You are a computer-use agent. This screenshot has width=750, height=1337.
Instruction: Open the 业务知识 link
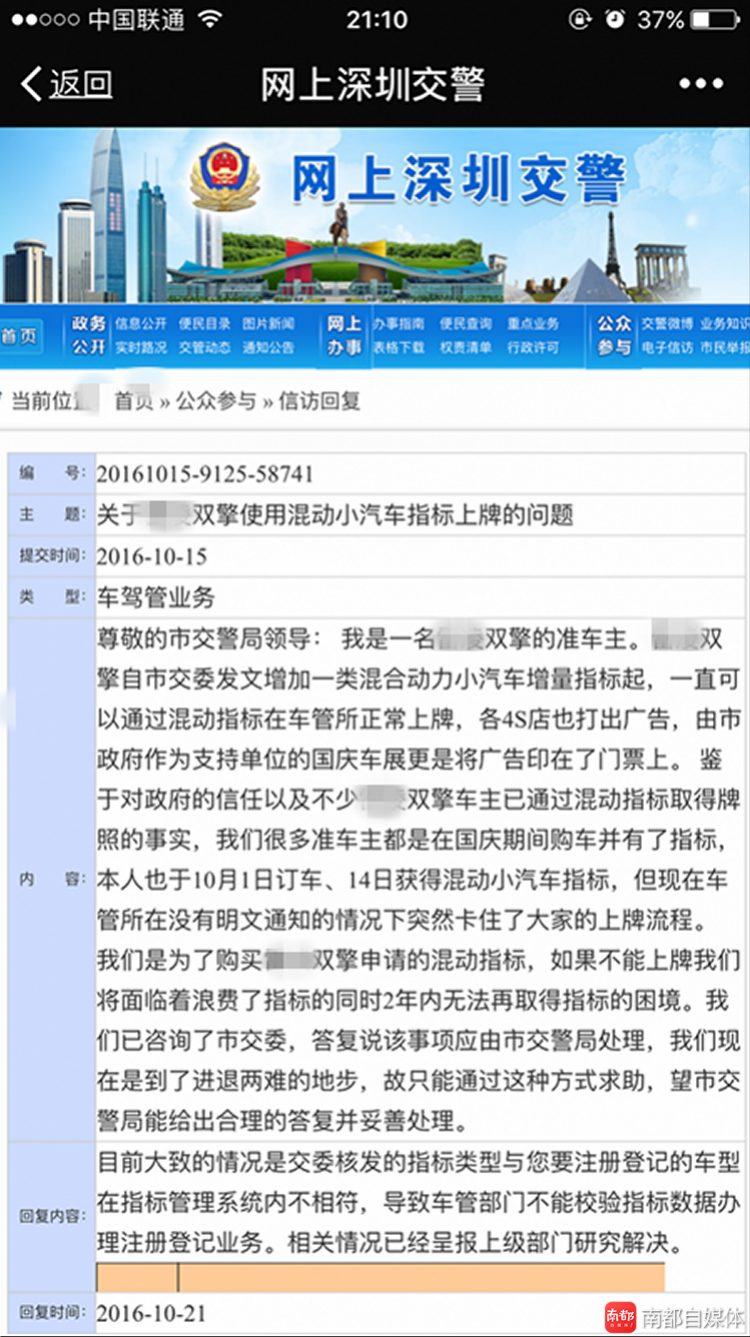coord(725,324)
